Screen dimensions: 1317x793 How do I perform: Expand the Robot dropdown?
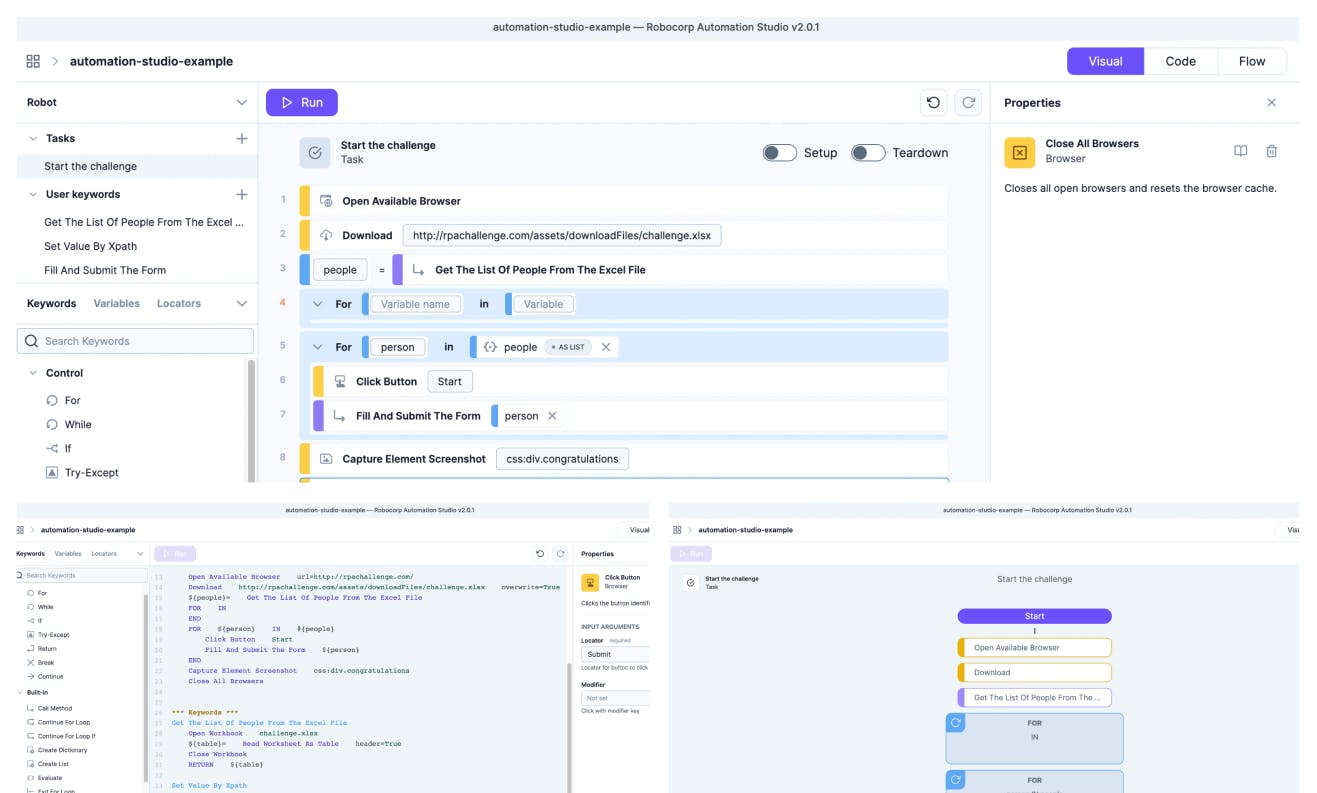pos(241,102)
